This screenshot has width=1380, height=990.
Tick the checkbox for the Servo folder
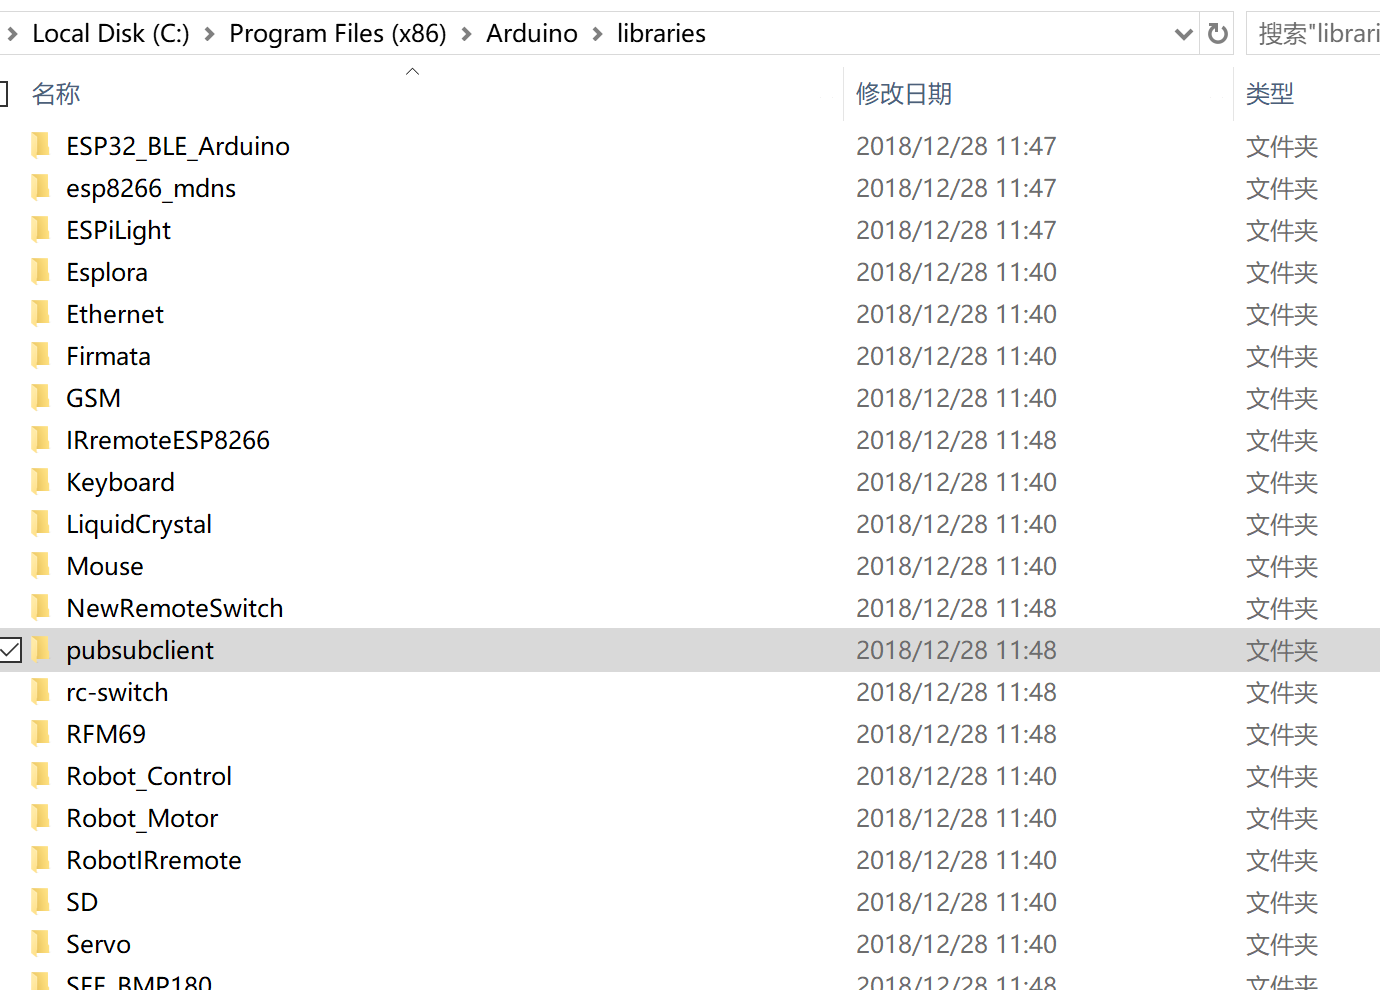point(12,943)
